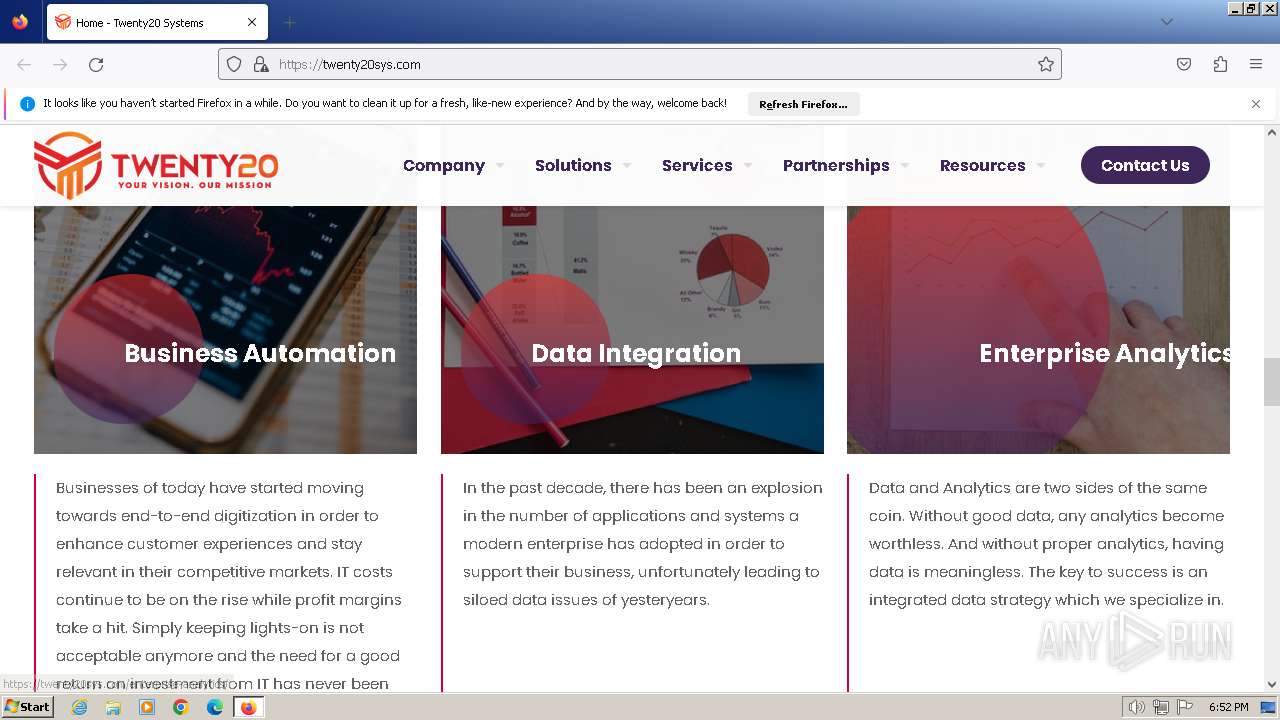Screen dimensions: 1280x720
Task: Open a new tab with plus button
Action: click(x=290, y=22)
